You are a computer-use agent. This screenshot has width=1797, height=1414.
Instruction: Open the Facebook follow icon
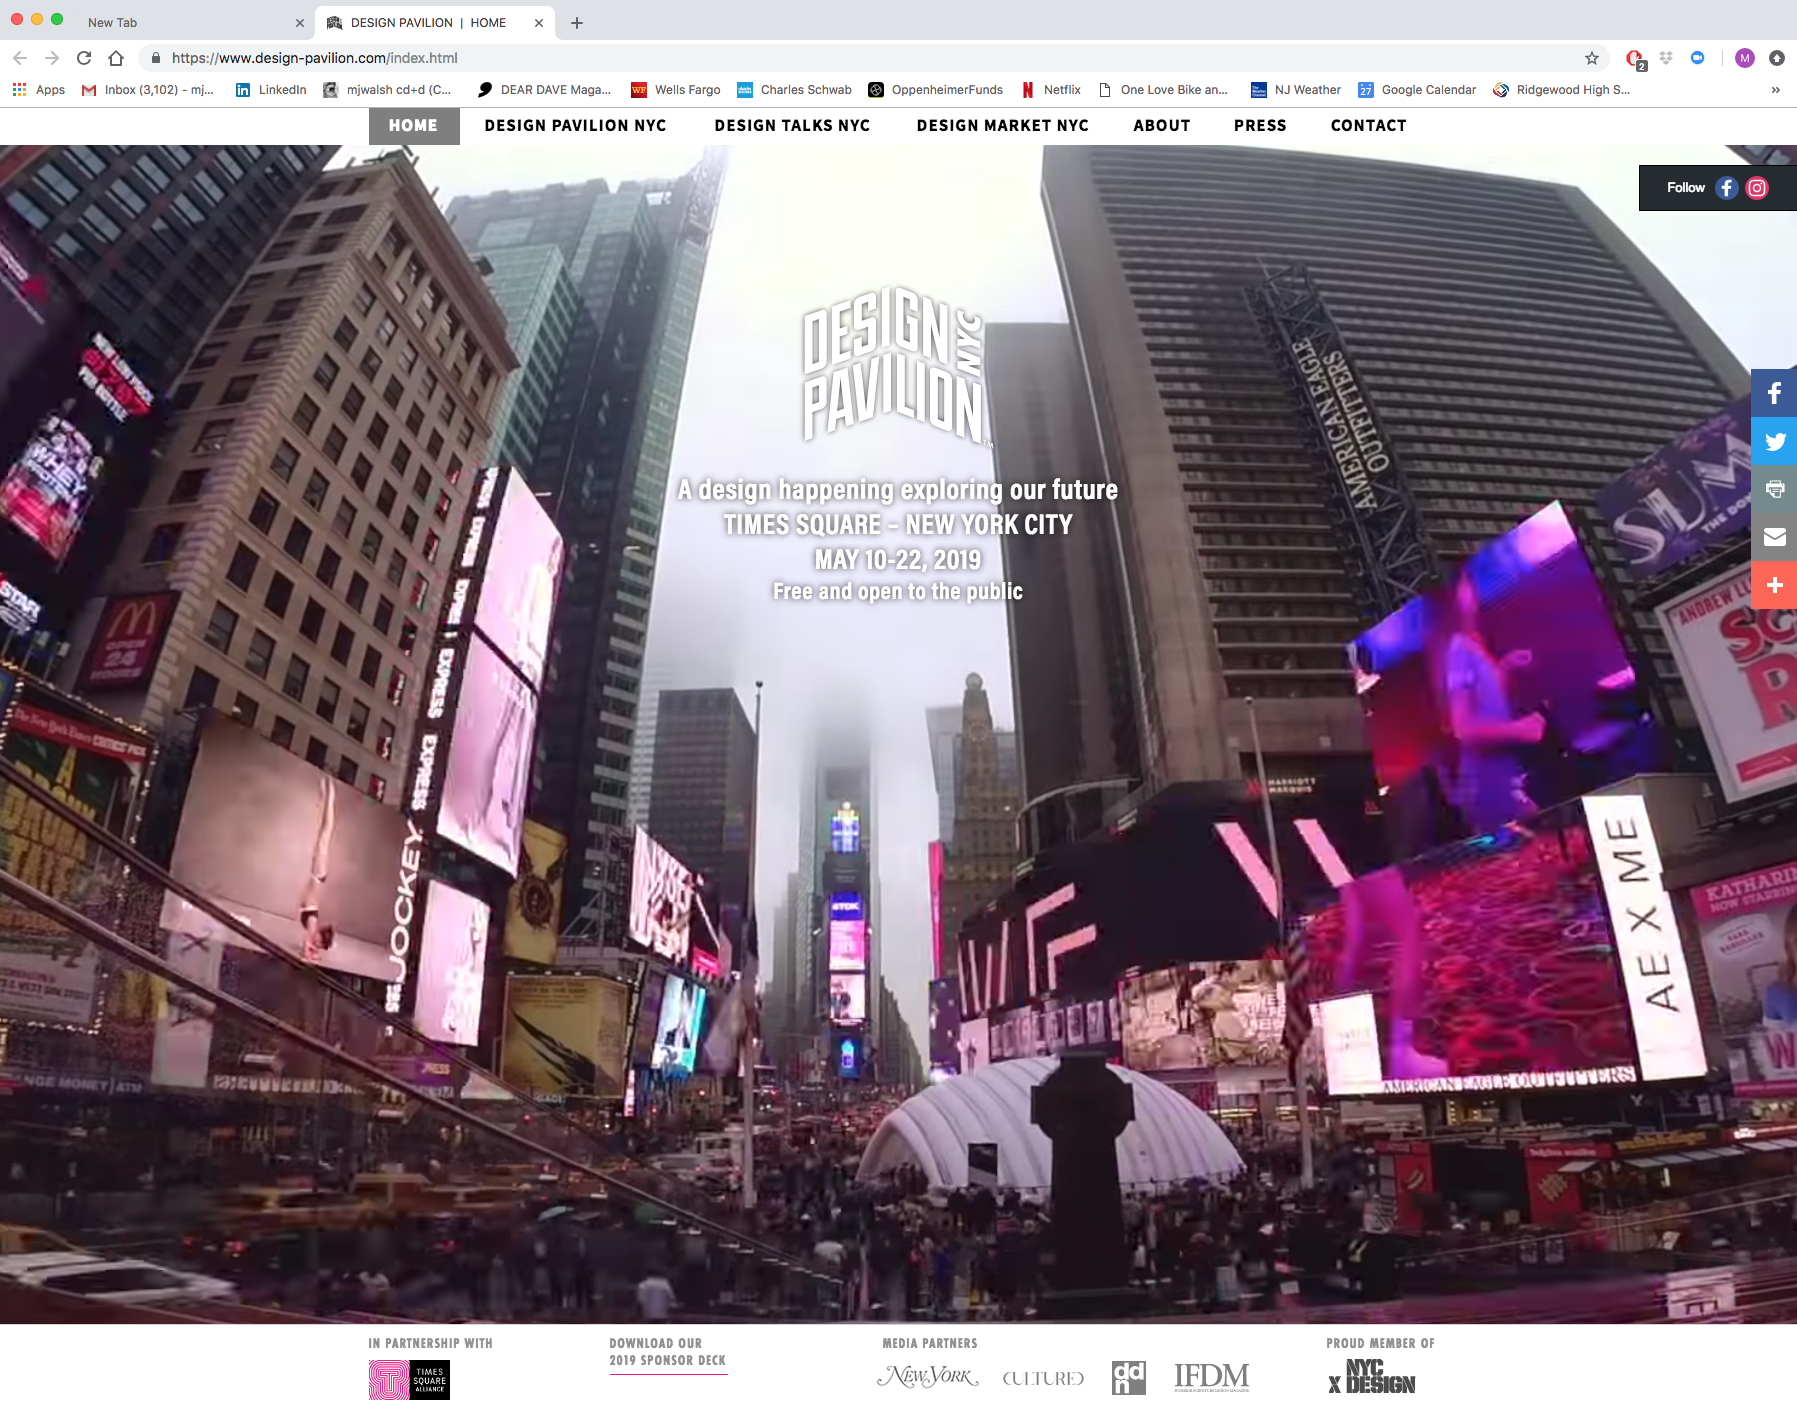coord(1727,188)
